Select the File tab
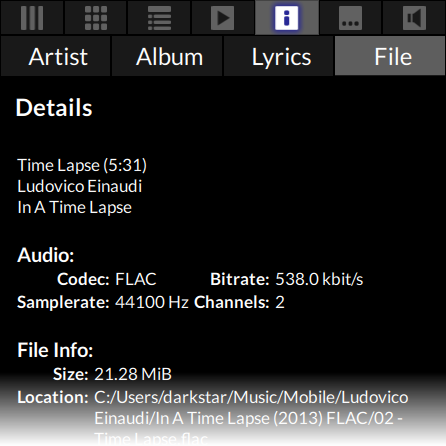446x446 pixels. pyautogui.click(x=390, y=56)
